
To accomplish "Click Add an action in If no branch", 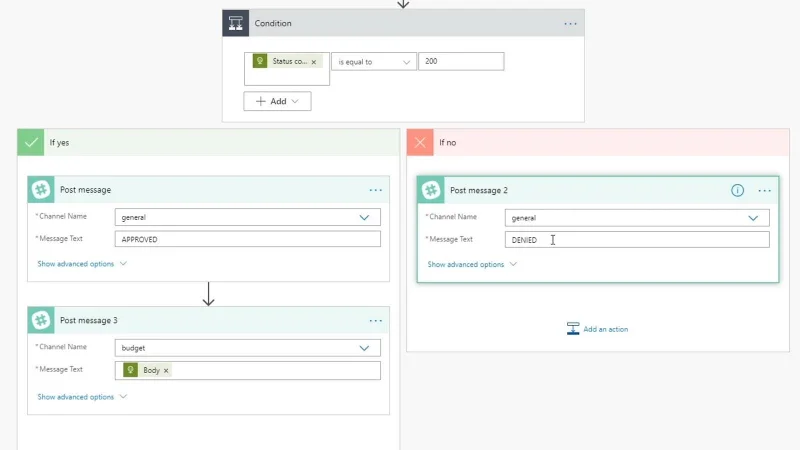I will 597,329.
